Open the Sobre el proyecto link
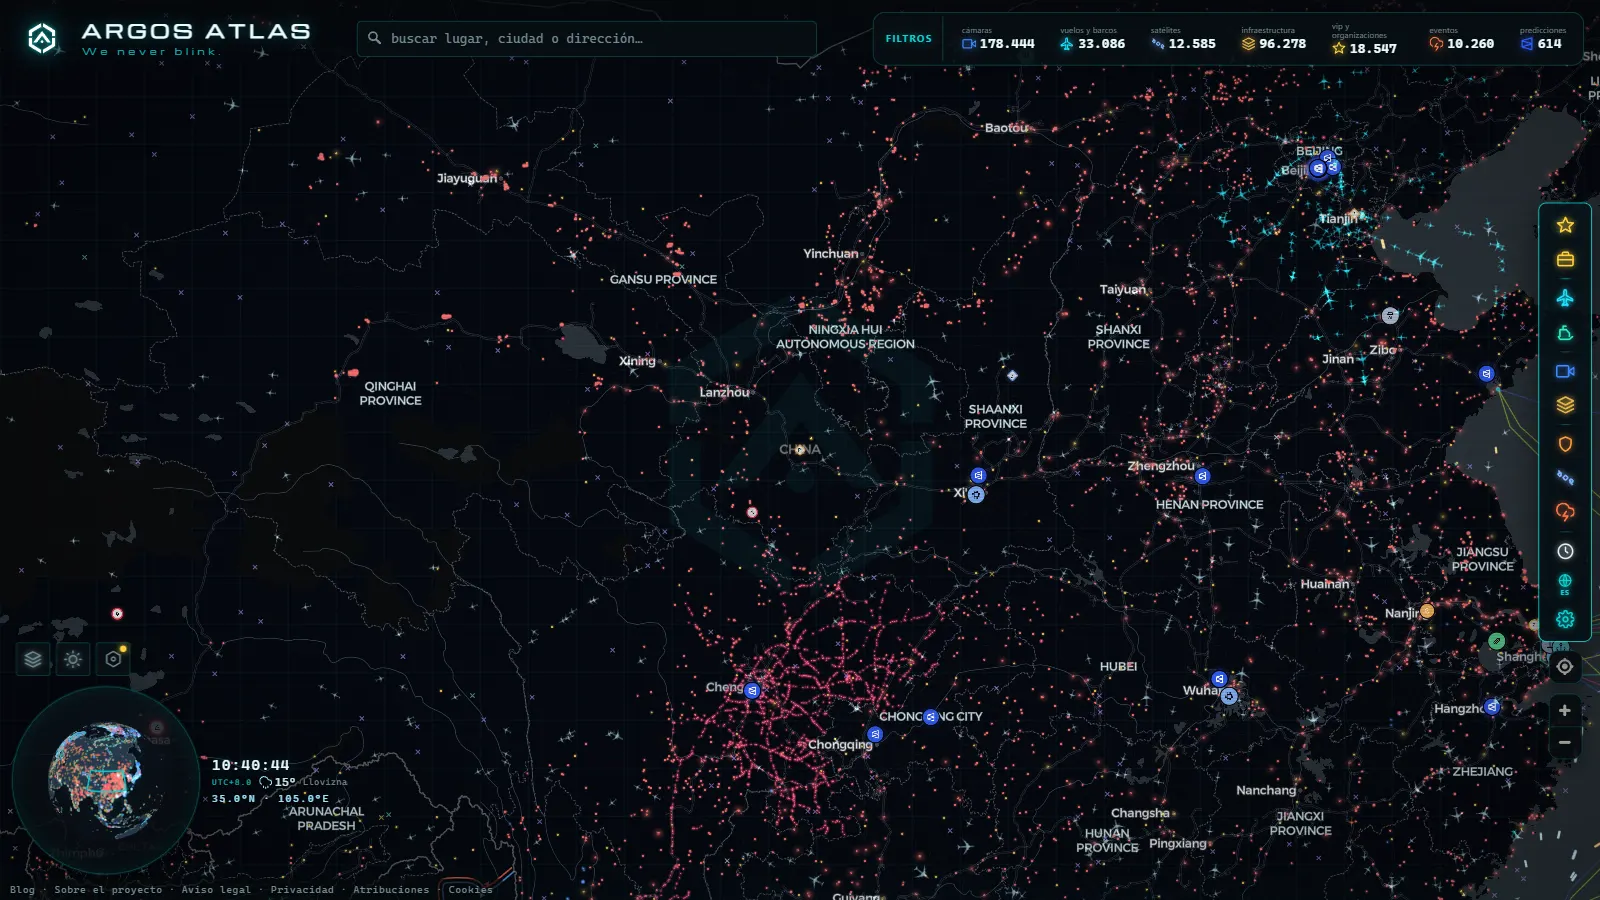Image resolution: width=1600 pixels, height=900 pixels. point(108,889)
